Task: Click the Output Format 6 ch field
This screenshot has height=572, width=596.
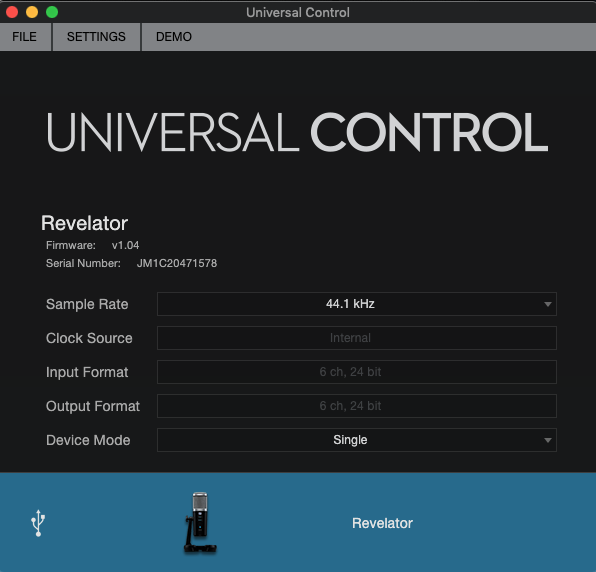Action: (x=357, y=406)
